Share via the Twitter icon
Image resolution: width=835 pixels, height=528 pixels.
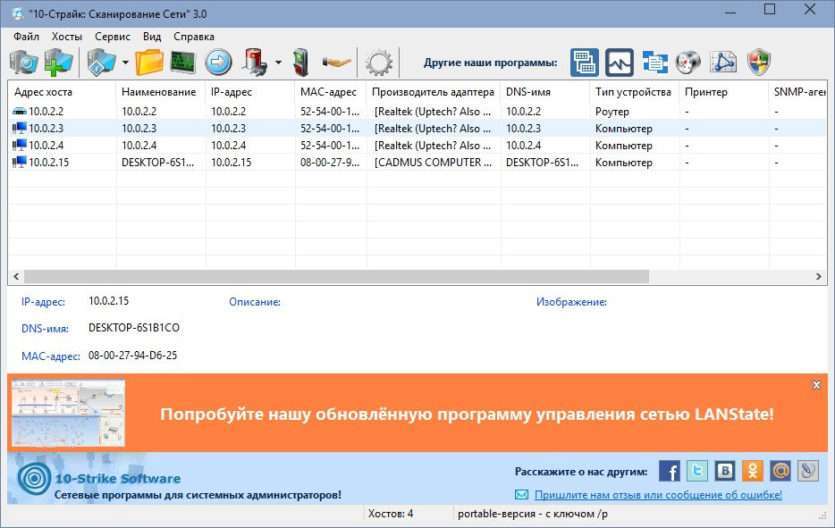click(697, 471)
